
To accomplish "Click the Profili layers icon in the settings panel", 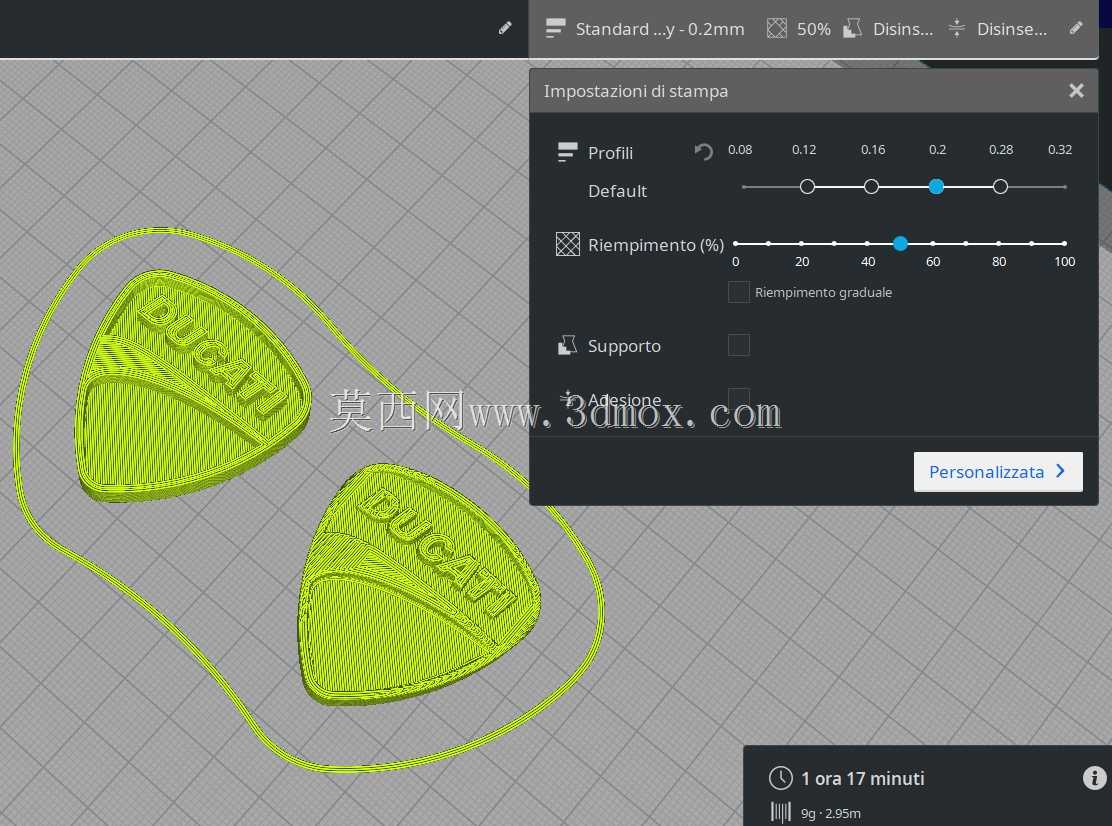I will (x=567, y=152).
